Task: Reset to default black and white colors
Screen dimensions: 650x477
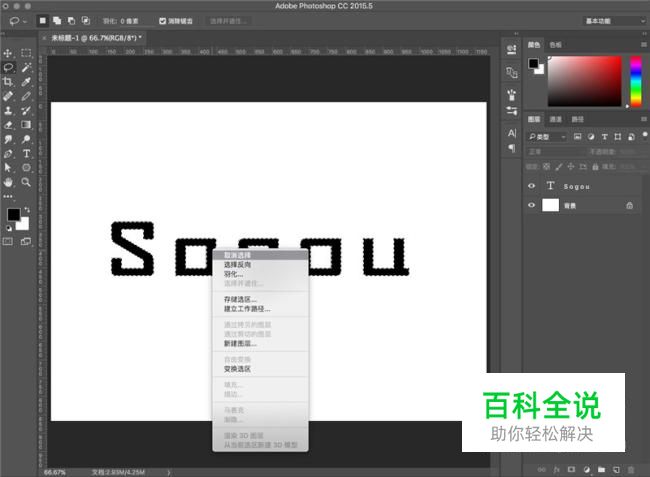Action: [9, 228]
